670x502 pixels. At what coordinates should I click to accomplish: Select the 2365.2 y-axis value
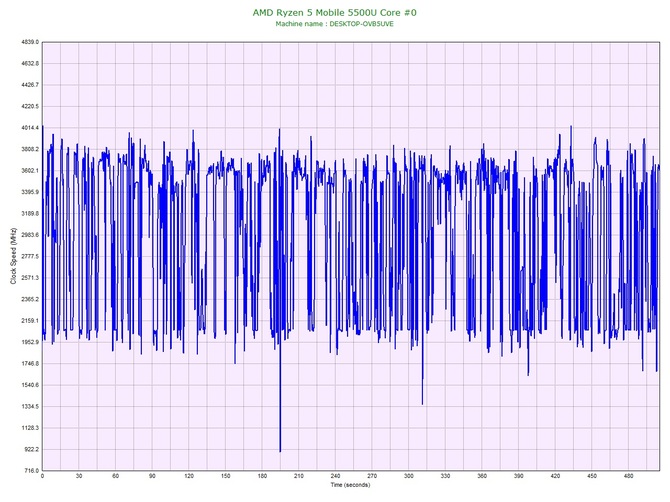(29, 299)
